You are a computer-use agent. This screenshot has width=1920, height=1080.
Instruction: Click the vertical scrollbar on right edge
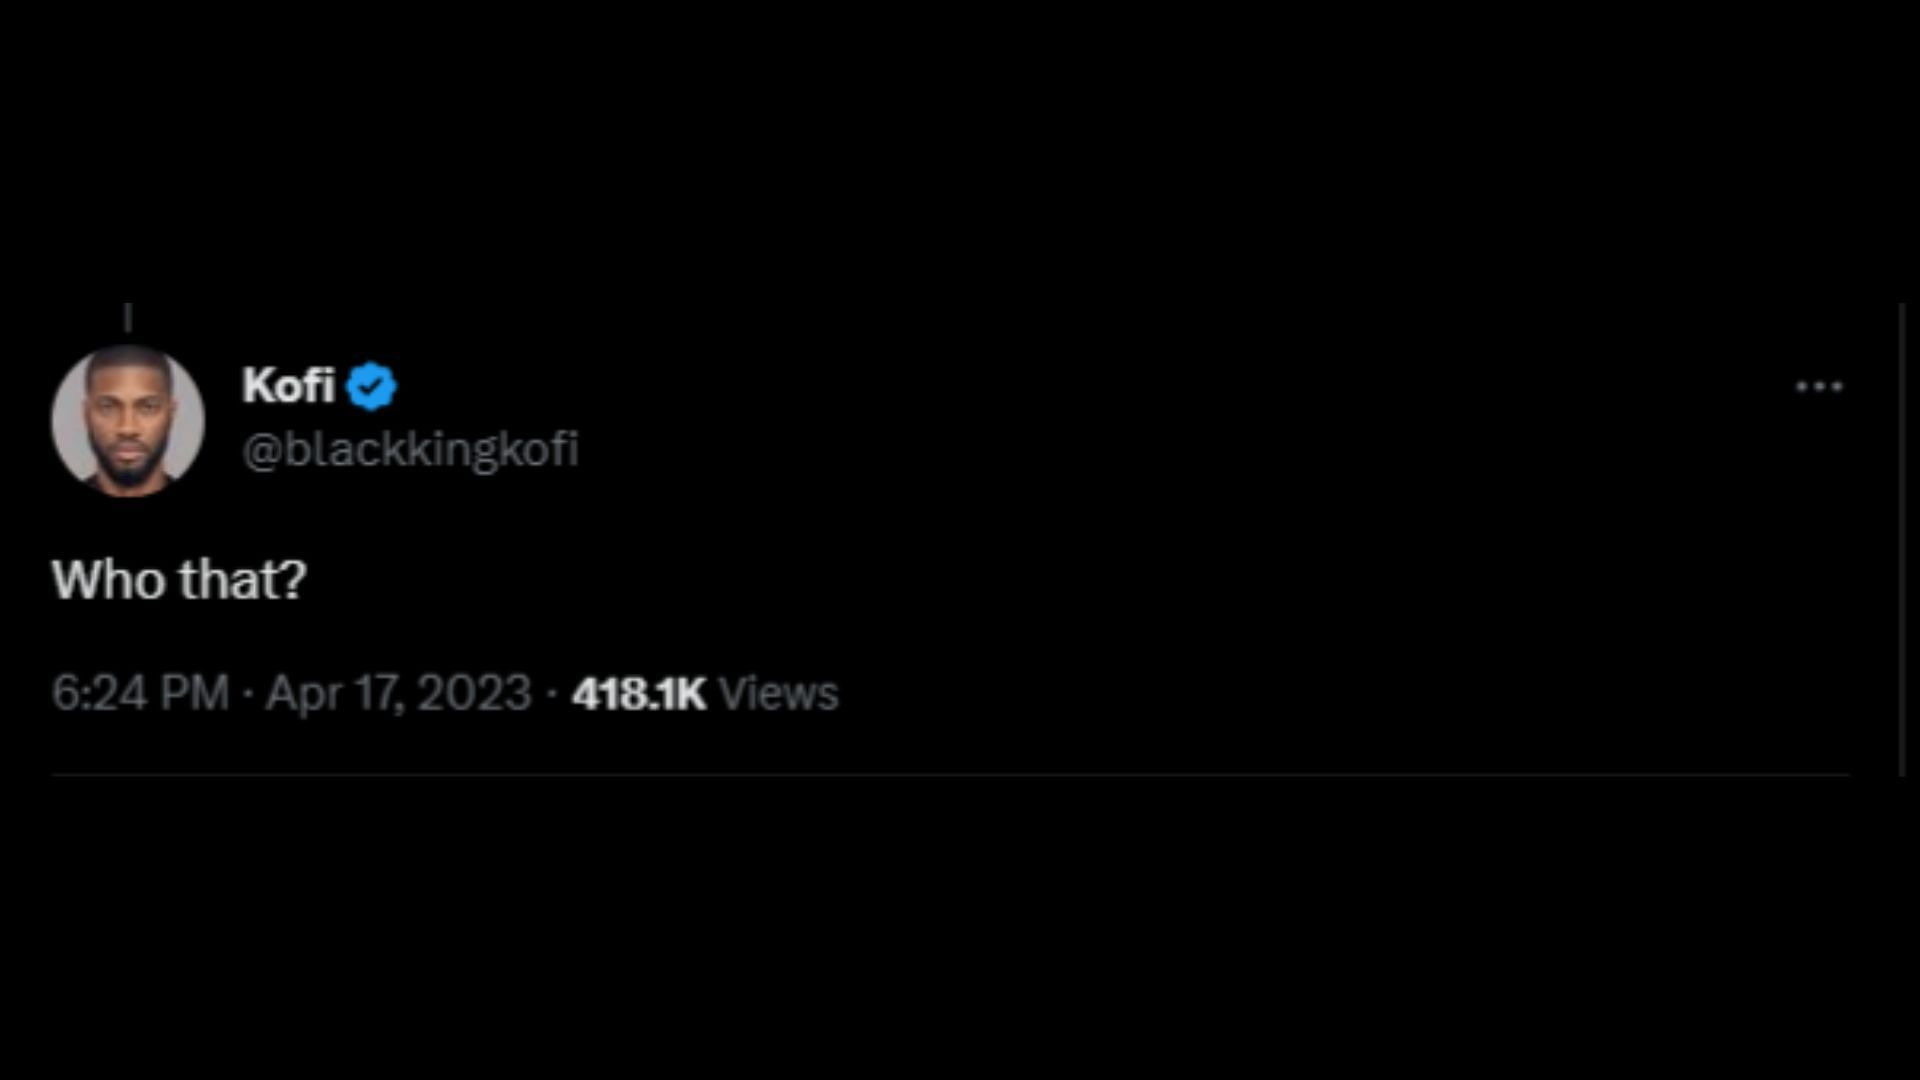pyautogui.click(x=1902, y=540)
